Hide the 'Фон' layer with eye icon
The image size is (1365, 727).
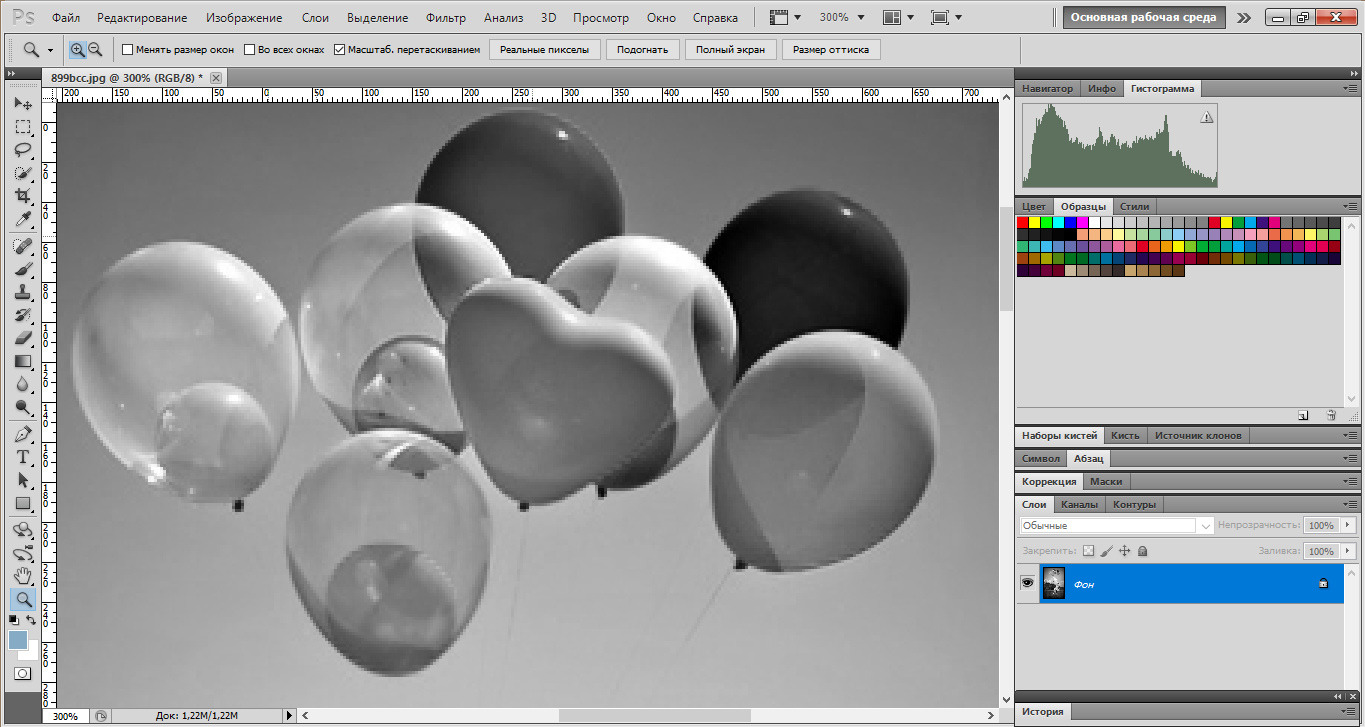point(1027,583)
